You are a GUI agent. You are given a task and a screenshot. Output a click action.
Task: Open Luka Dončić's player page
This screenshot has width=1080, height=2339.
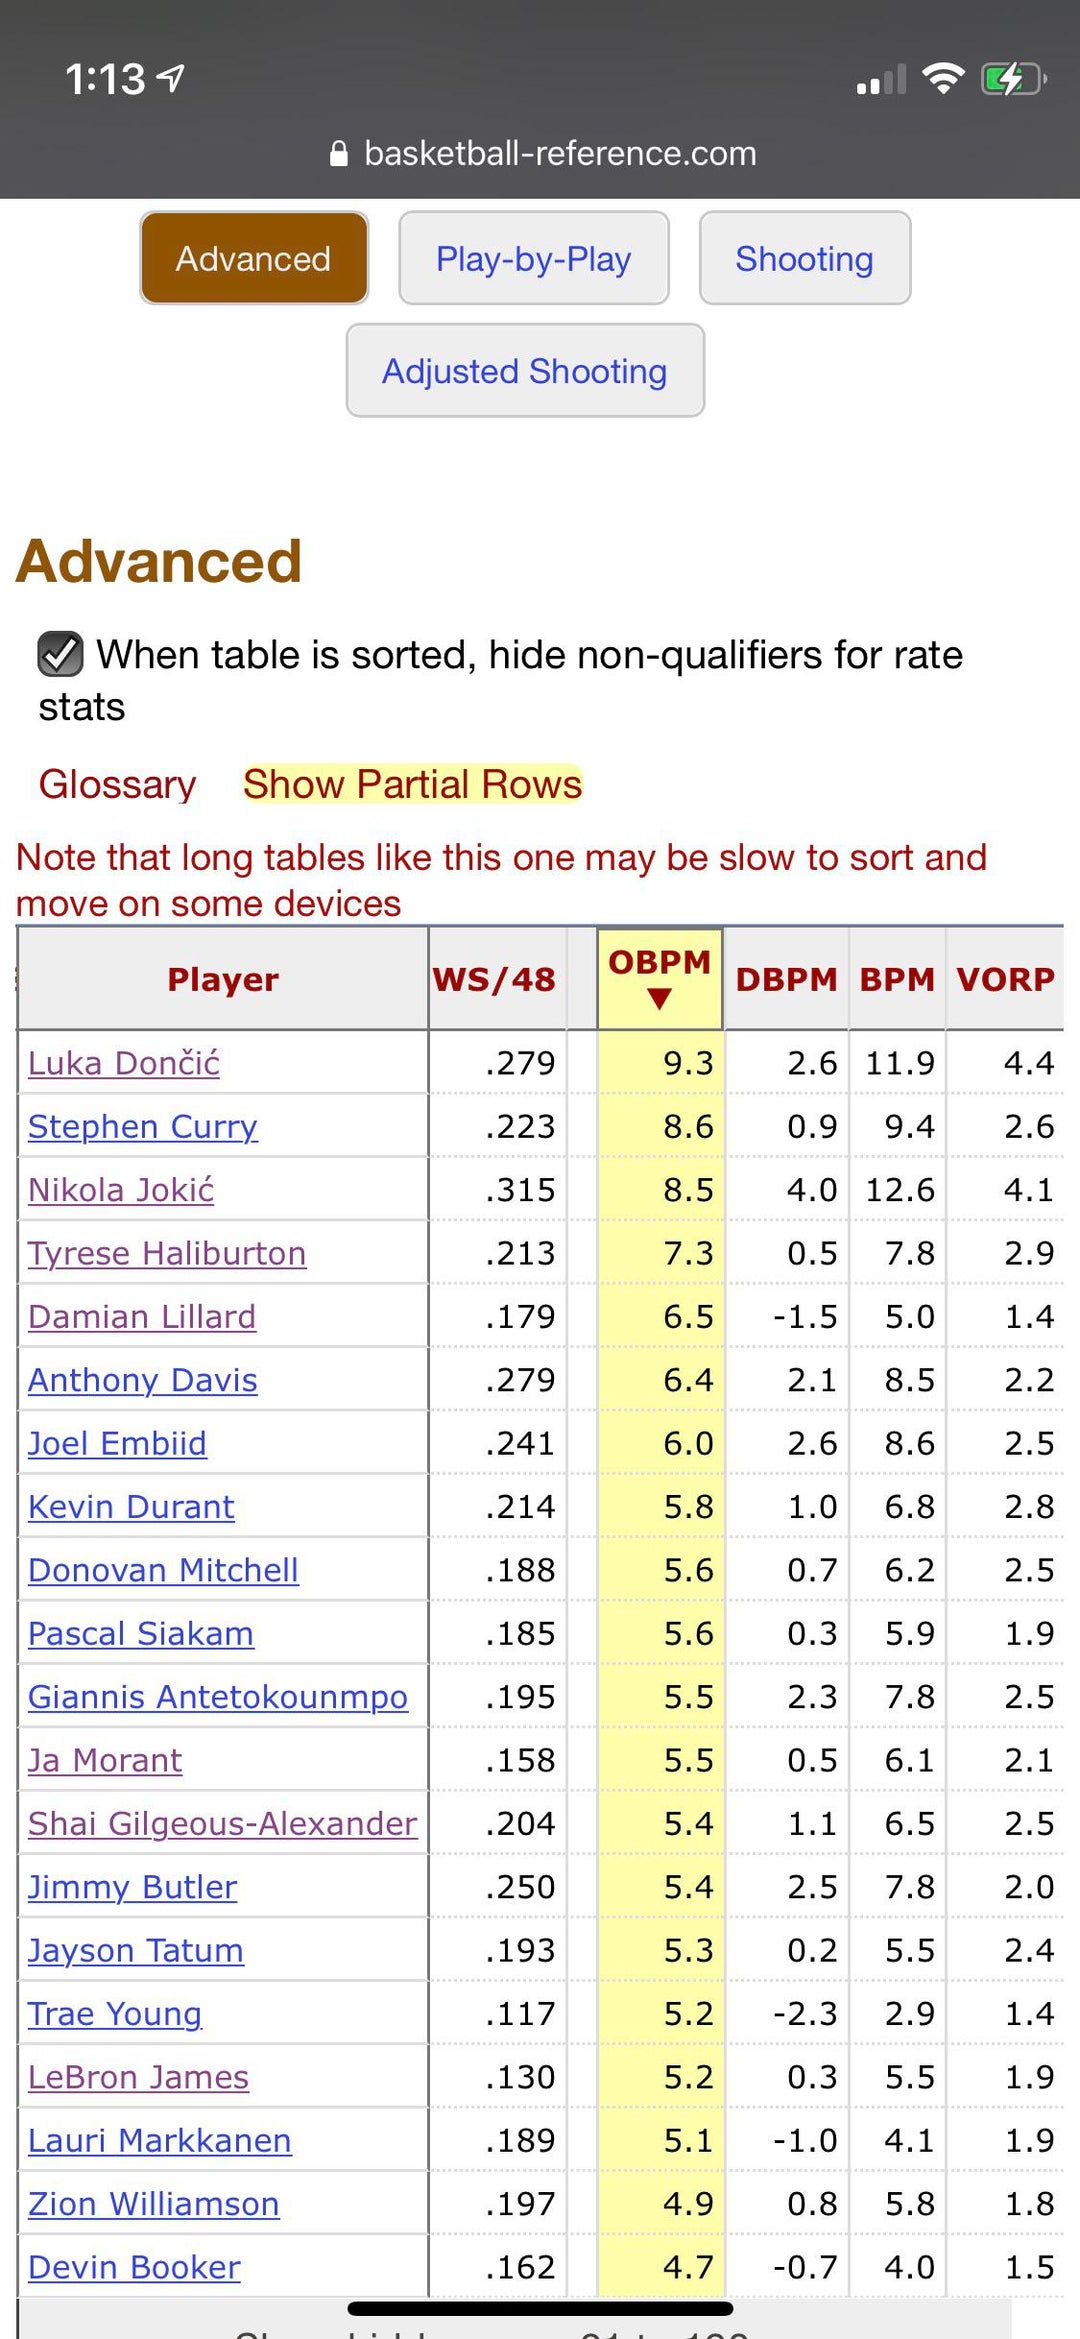coord(124,1063)
